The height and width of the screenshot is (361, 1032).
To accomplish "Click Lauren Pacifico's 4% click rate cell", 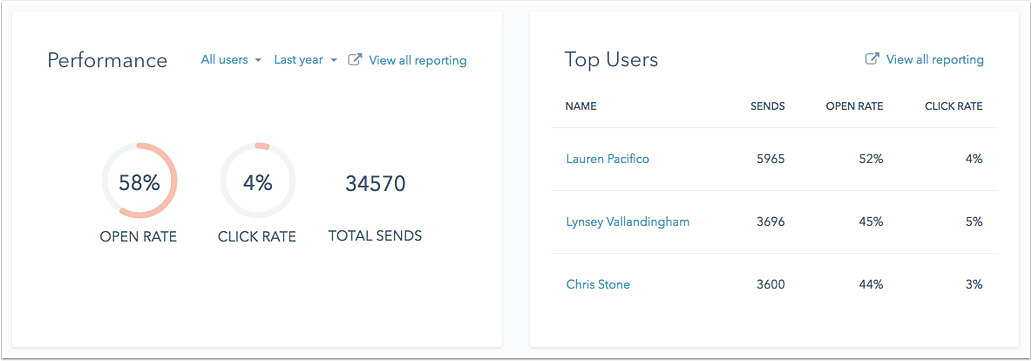I will tap(974, 159).
